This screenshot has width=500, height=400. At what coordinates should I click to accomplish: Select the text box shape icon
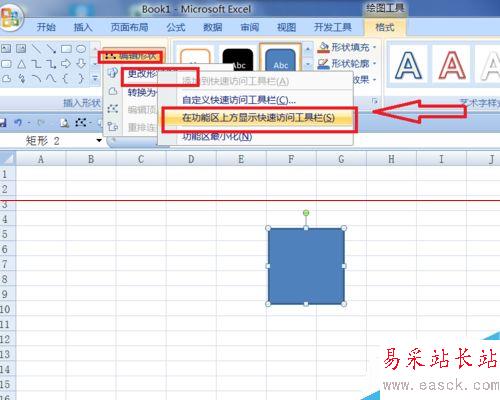click(6, 49)
